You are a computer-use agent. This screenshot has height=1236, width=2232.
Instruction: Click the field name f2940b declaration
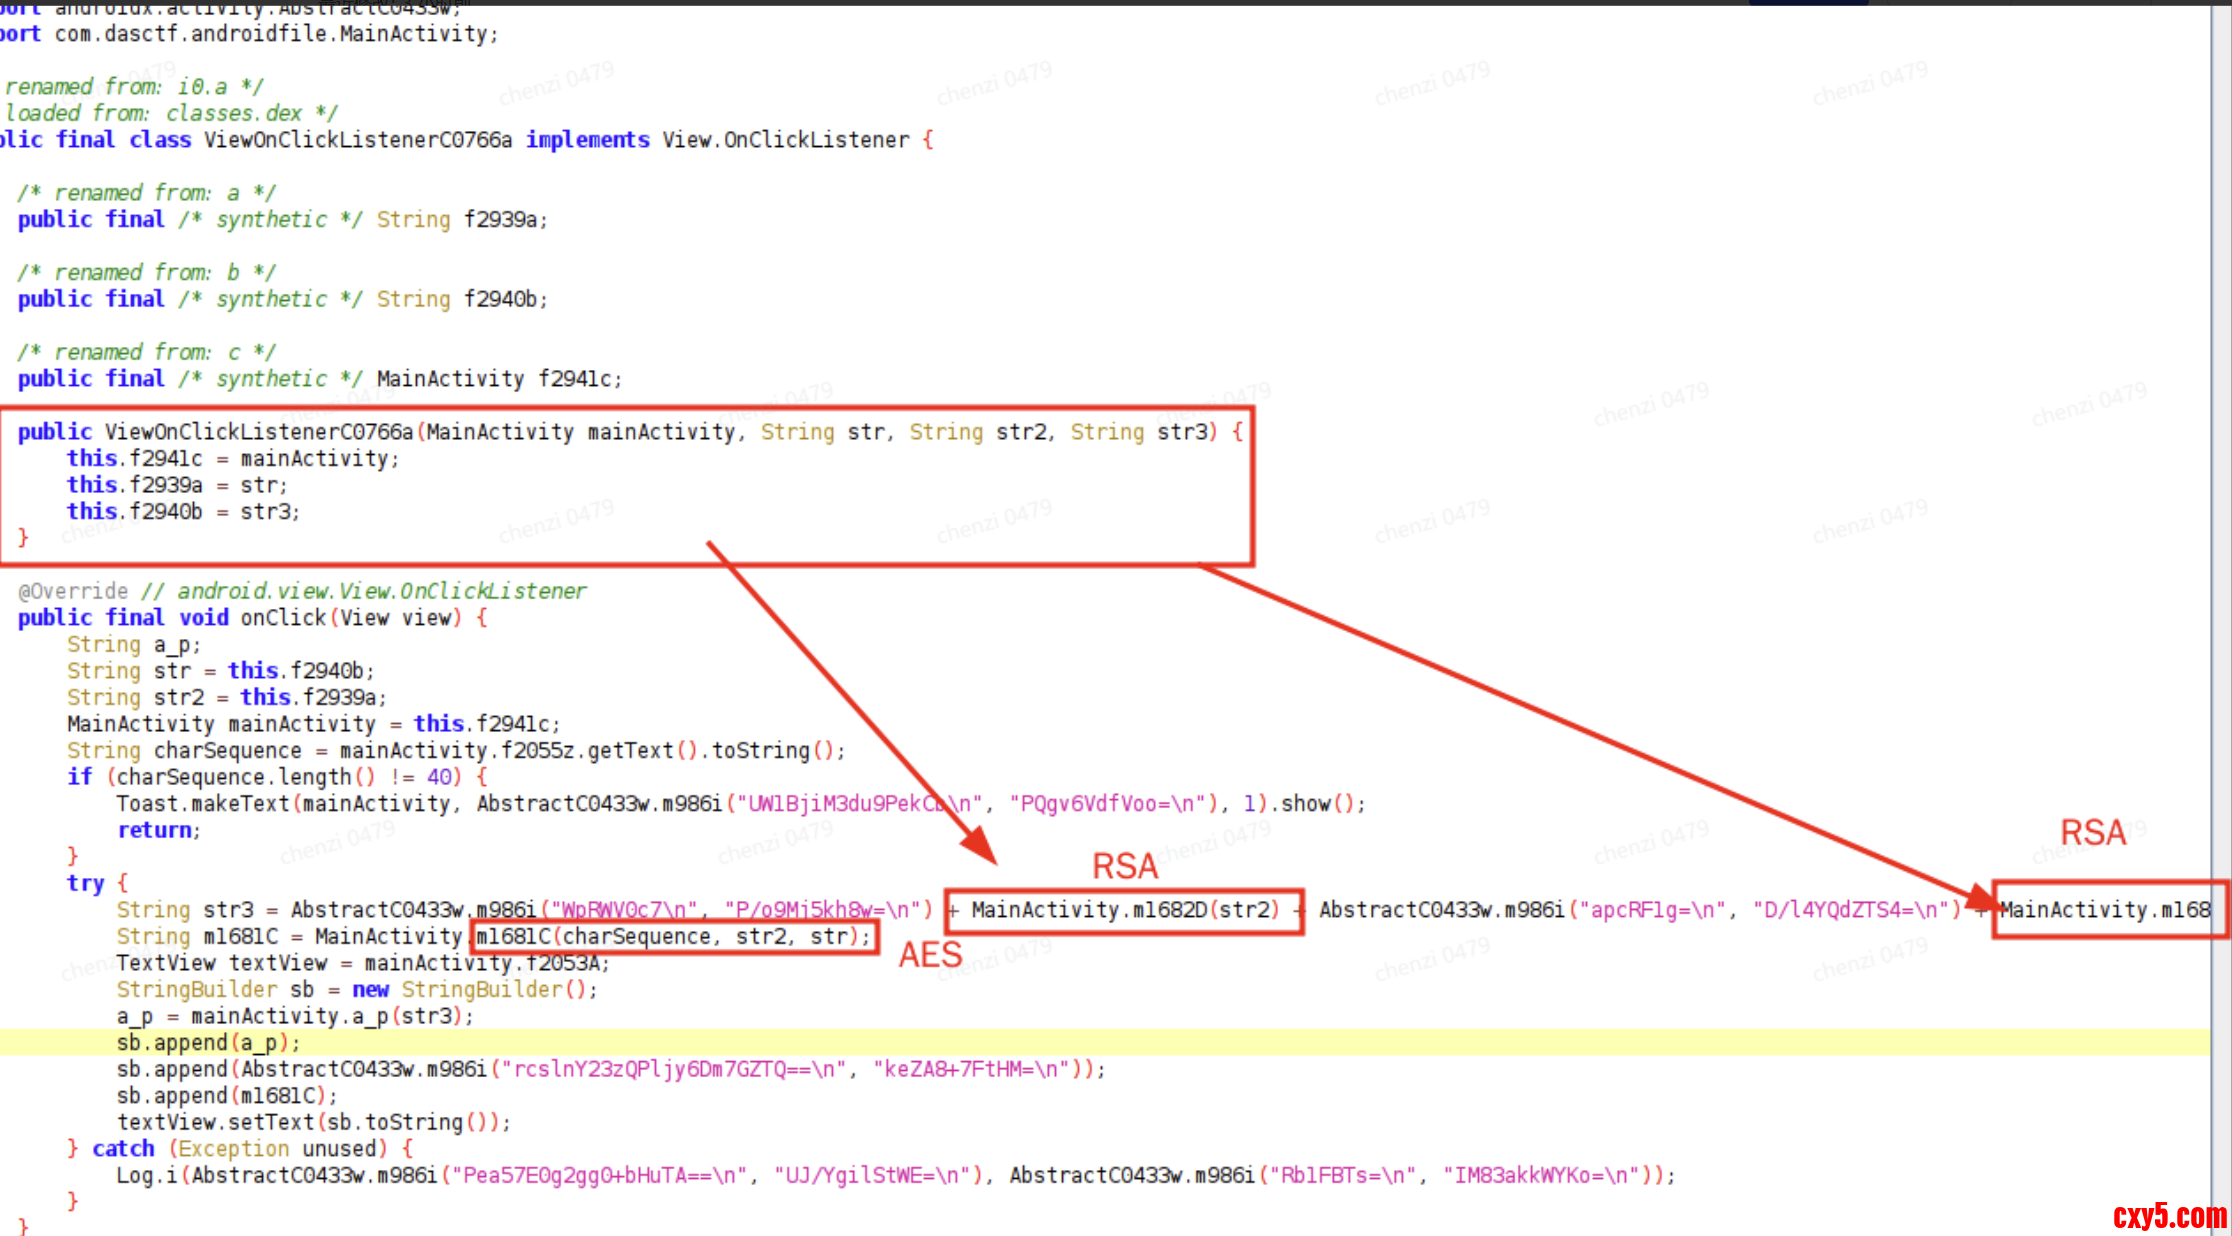(503, 300)
